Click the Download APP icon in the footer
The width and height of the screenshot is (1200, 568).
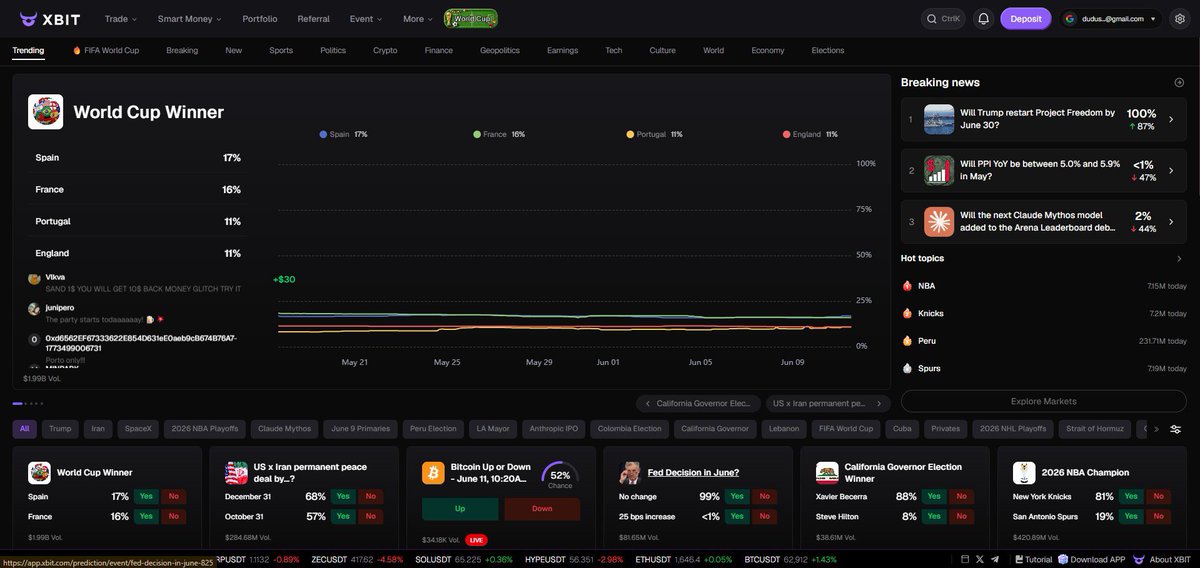point(1064,559)
